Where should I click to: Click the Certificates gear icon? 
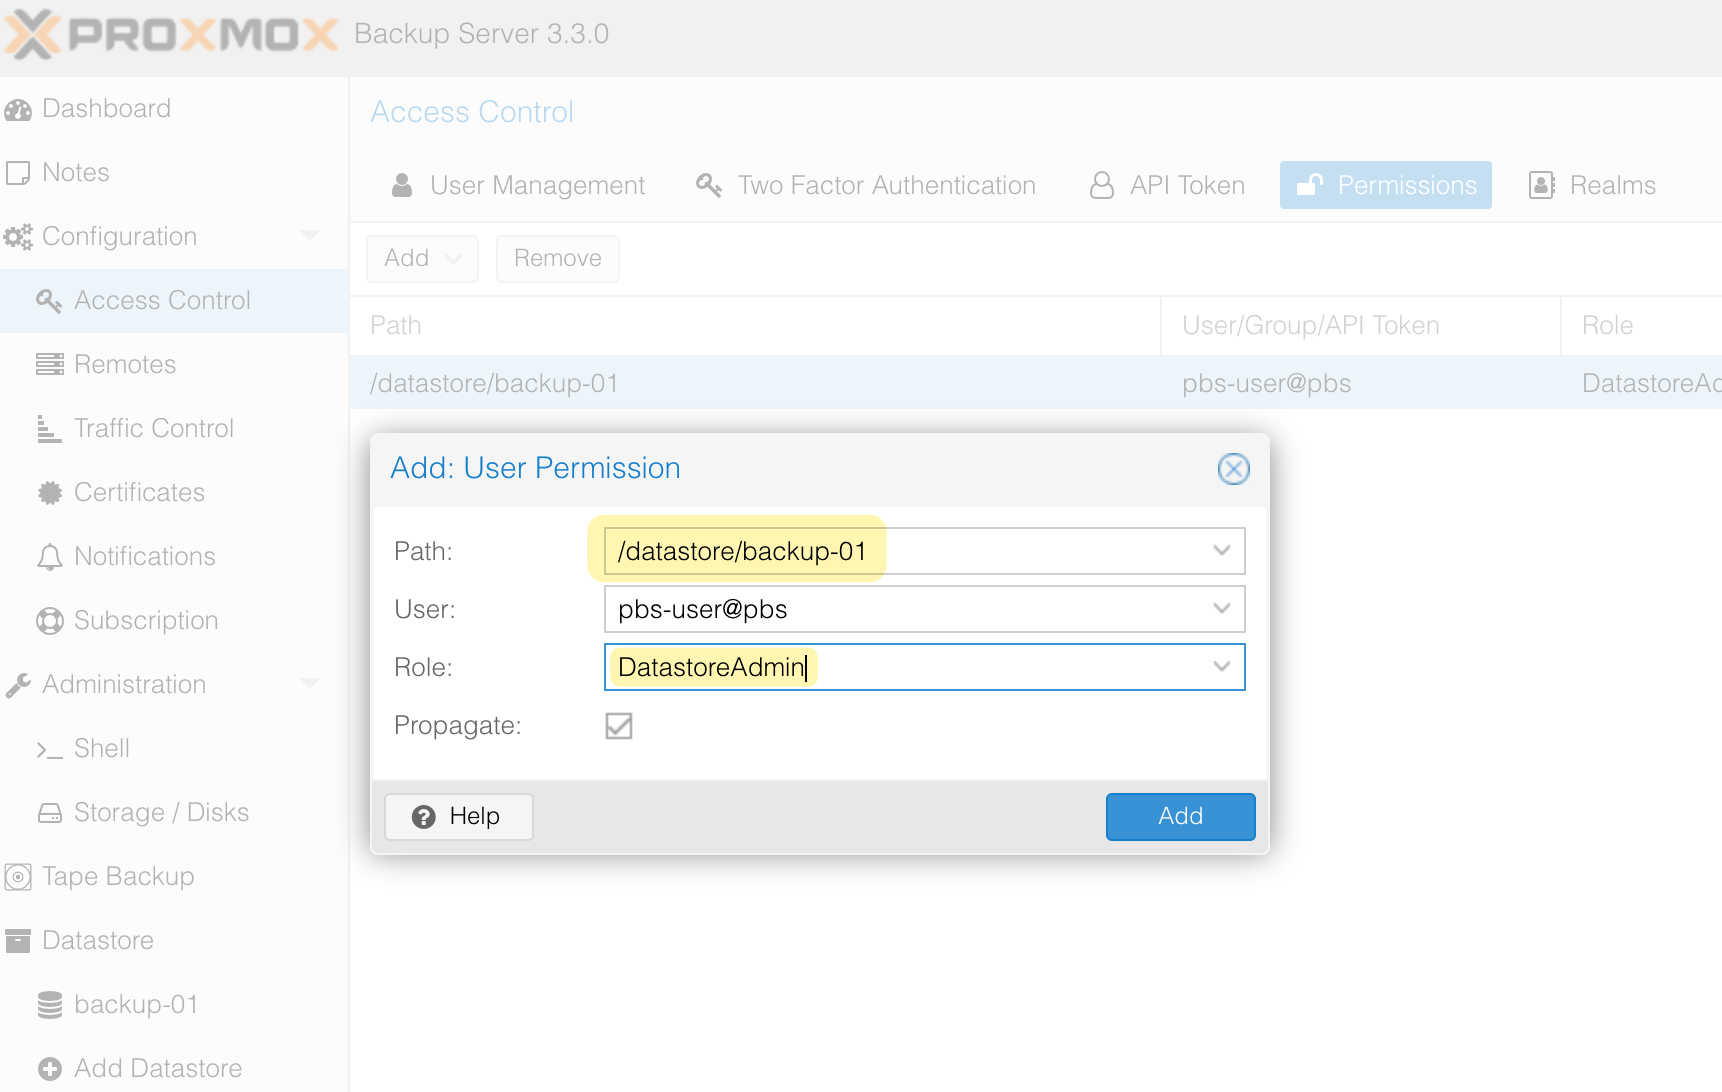pos(49,492)
